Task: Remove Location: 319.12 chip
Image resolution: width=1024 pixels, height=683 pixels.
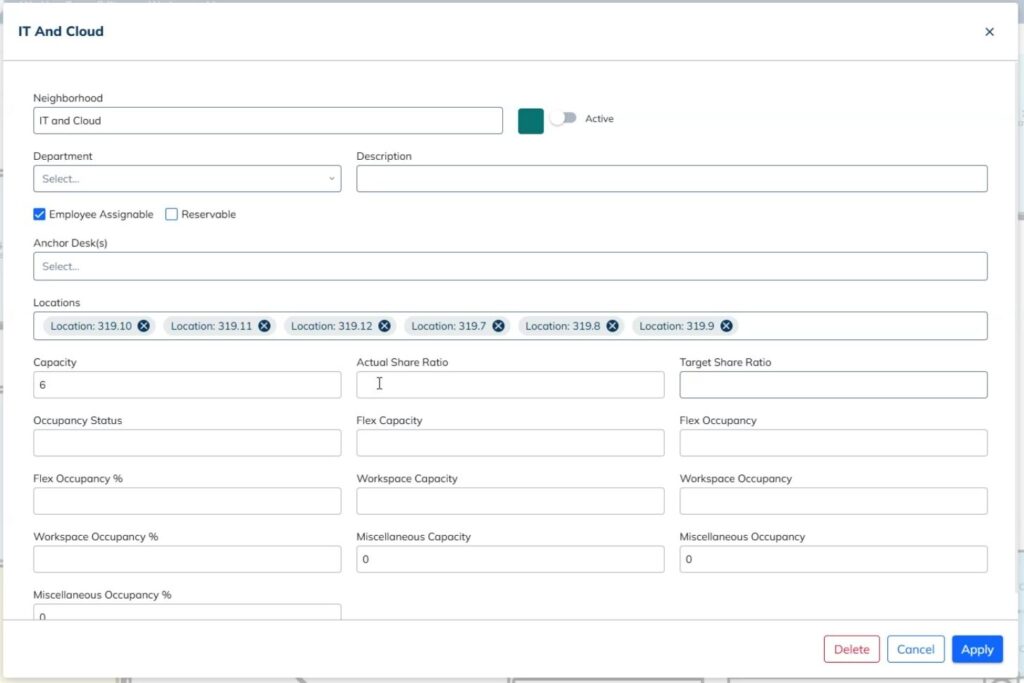Action: click(384, 326)
